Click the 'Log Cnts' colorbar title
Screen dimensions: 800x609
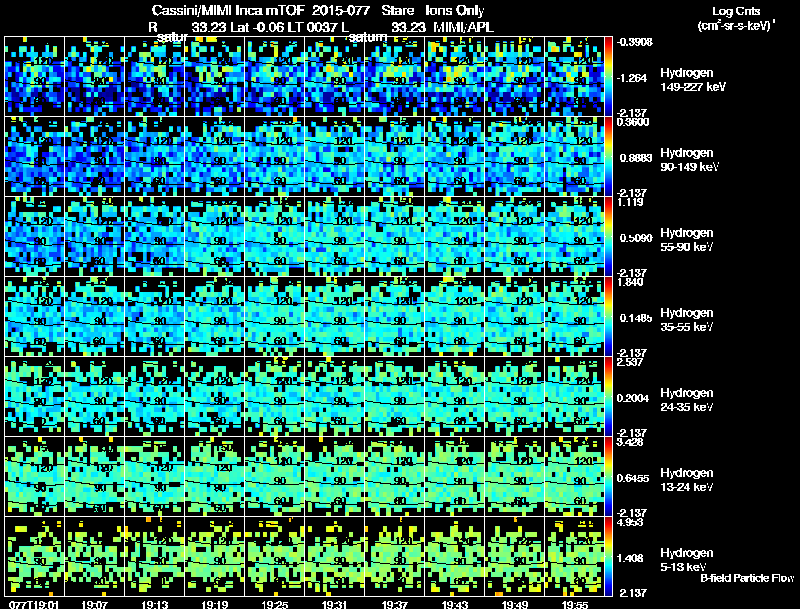(x=736, y=11)
